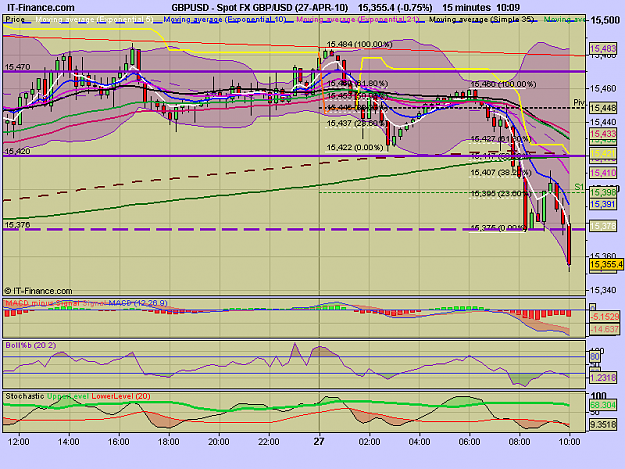The width and height of the screenshot is (625, 469).
Task: Click the 06:00 time axis label
Action: 469,442
